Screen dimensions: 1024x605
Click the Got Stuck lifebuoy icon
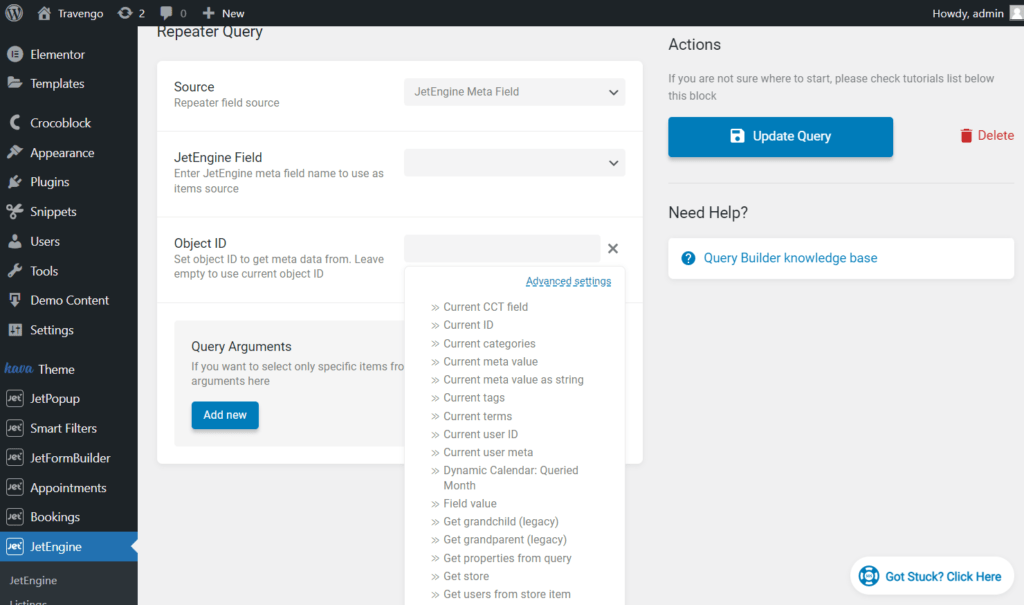[868, 576]
